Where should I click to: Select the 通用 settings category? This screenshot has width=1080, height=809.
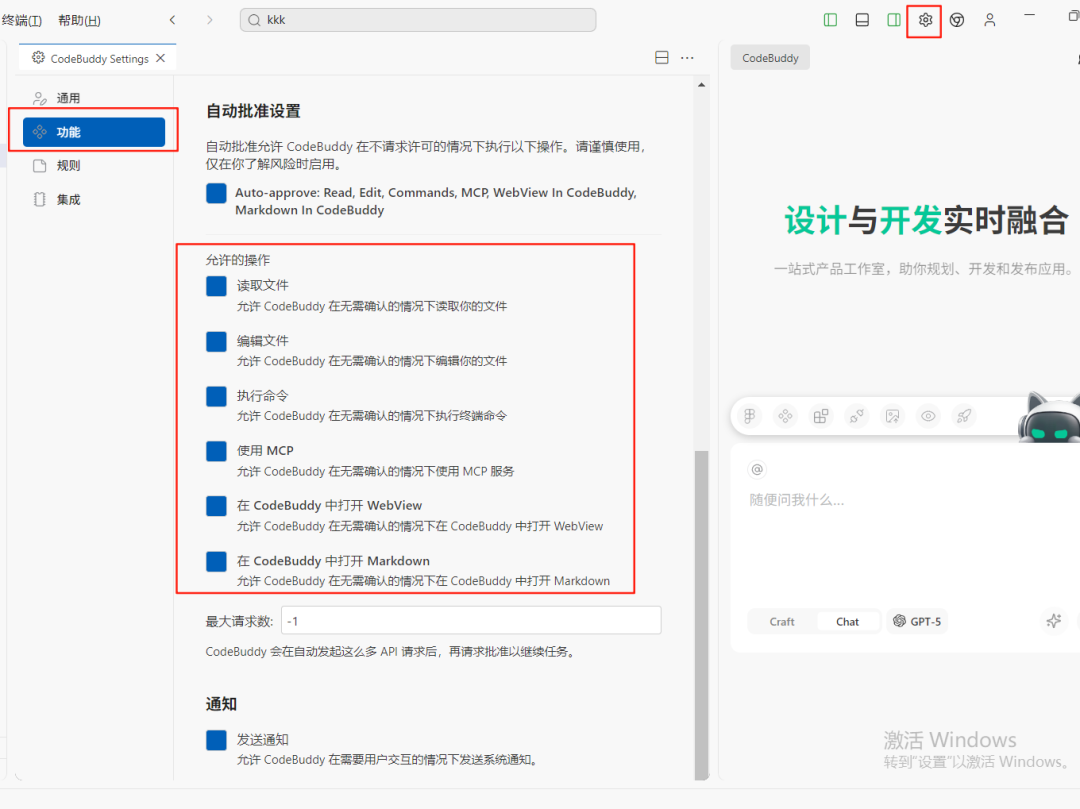94,98
